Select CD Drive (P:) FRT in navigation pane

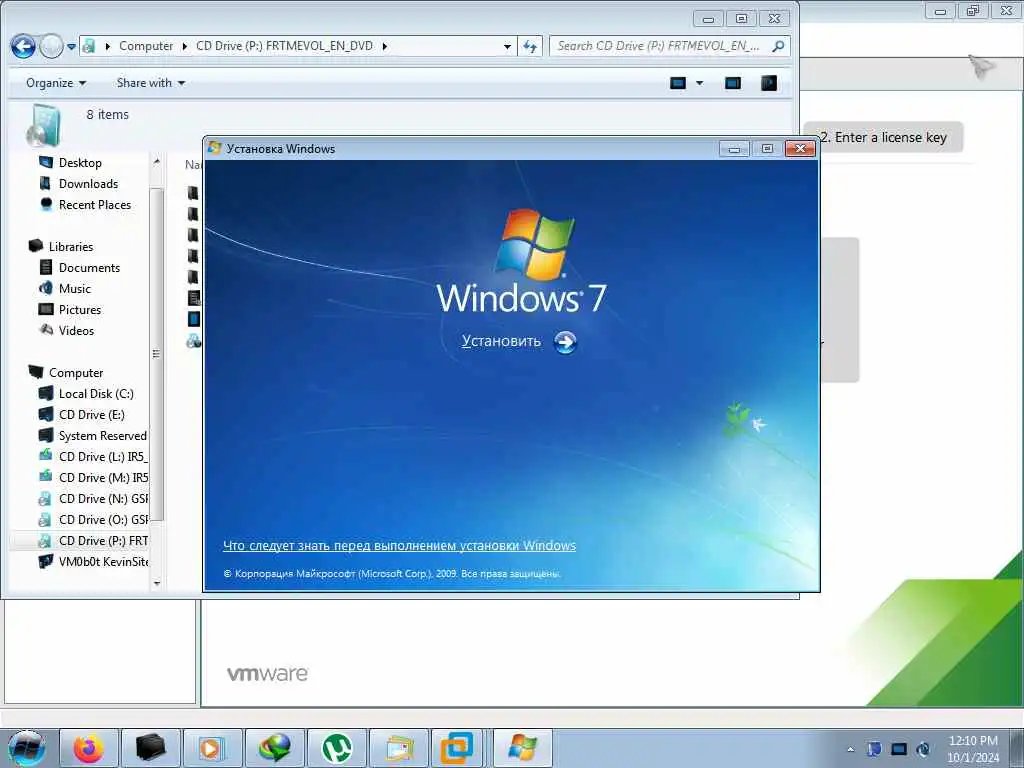pos(103,541)
